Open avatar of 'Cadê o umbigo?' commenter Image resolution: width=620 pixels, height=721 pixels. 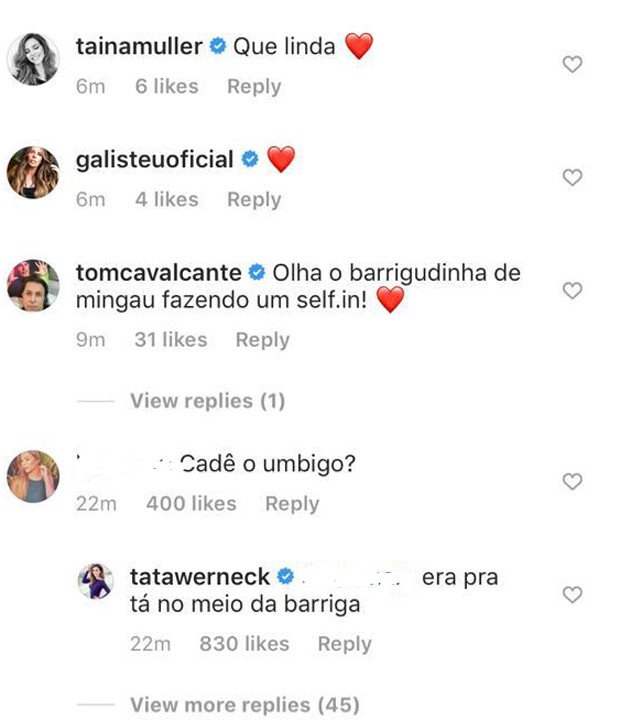point(33,476)
